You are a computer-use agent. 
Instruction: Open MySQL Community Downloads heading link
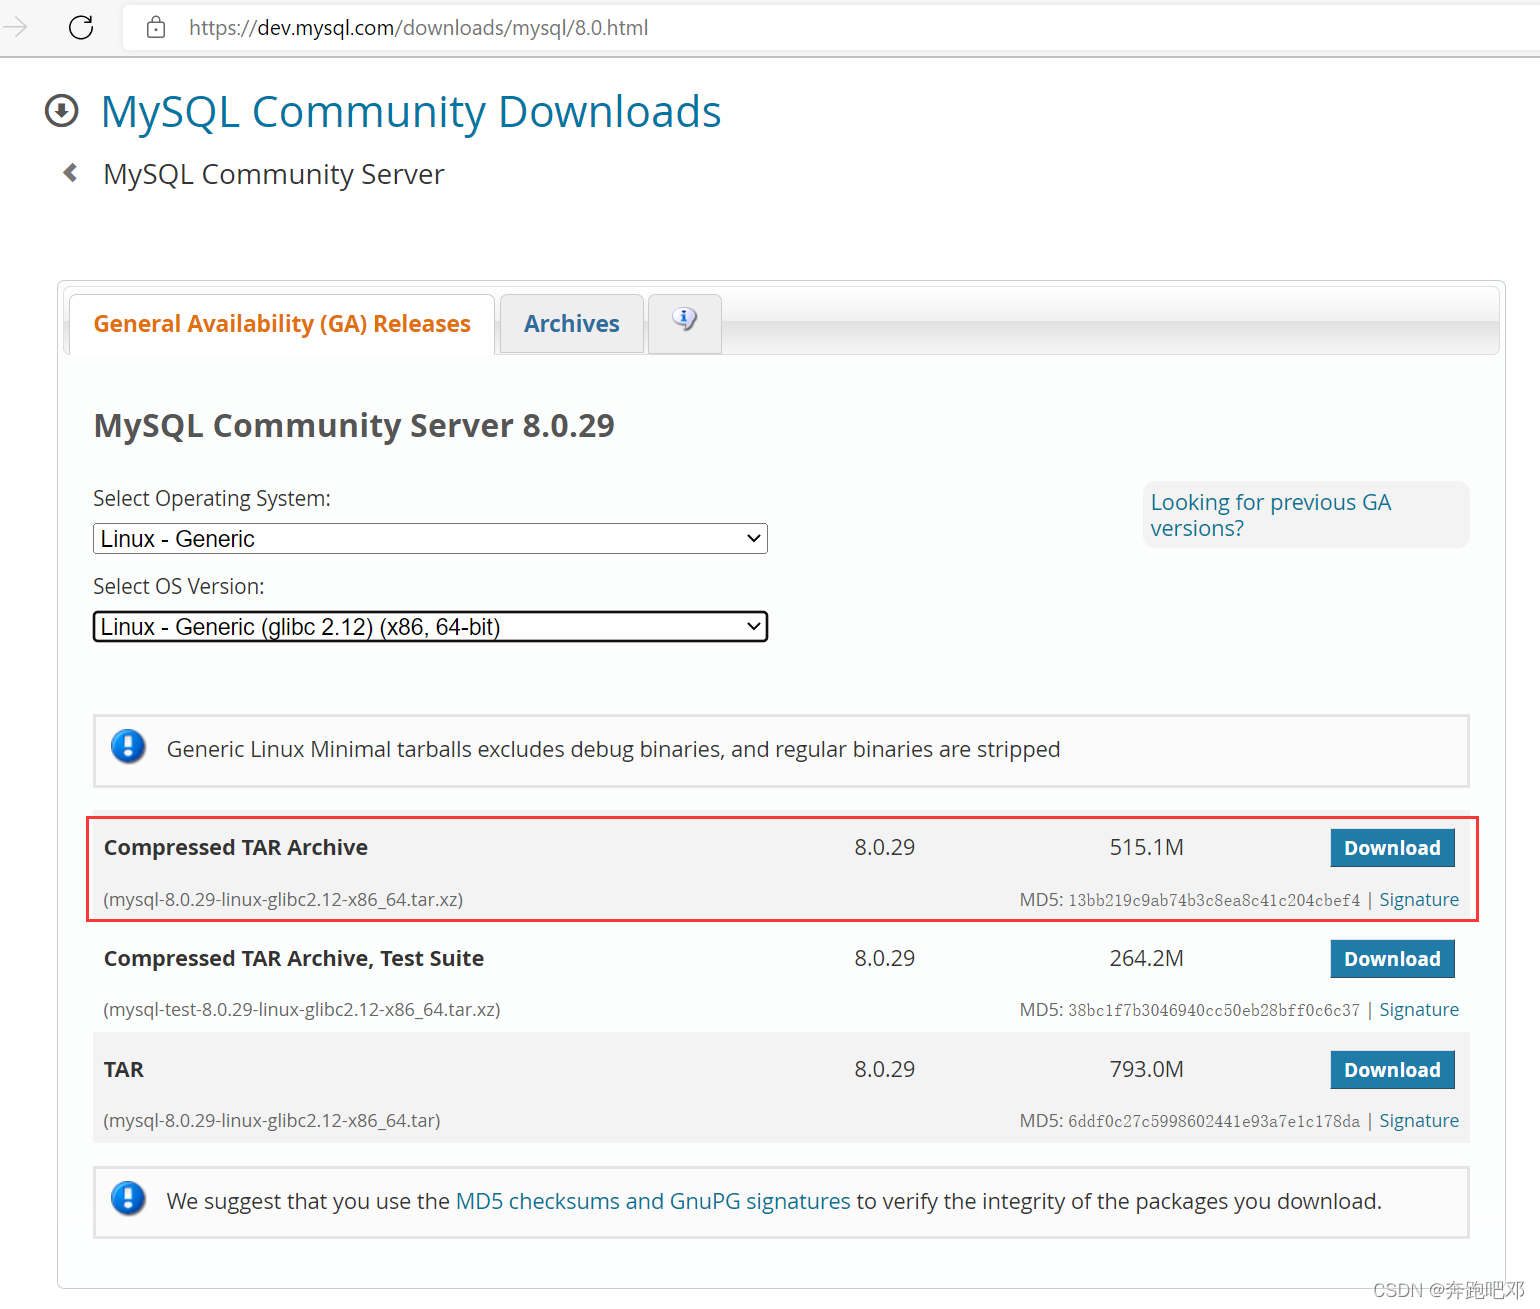click(411, 112)
